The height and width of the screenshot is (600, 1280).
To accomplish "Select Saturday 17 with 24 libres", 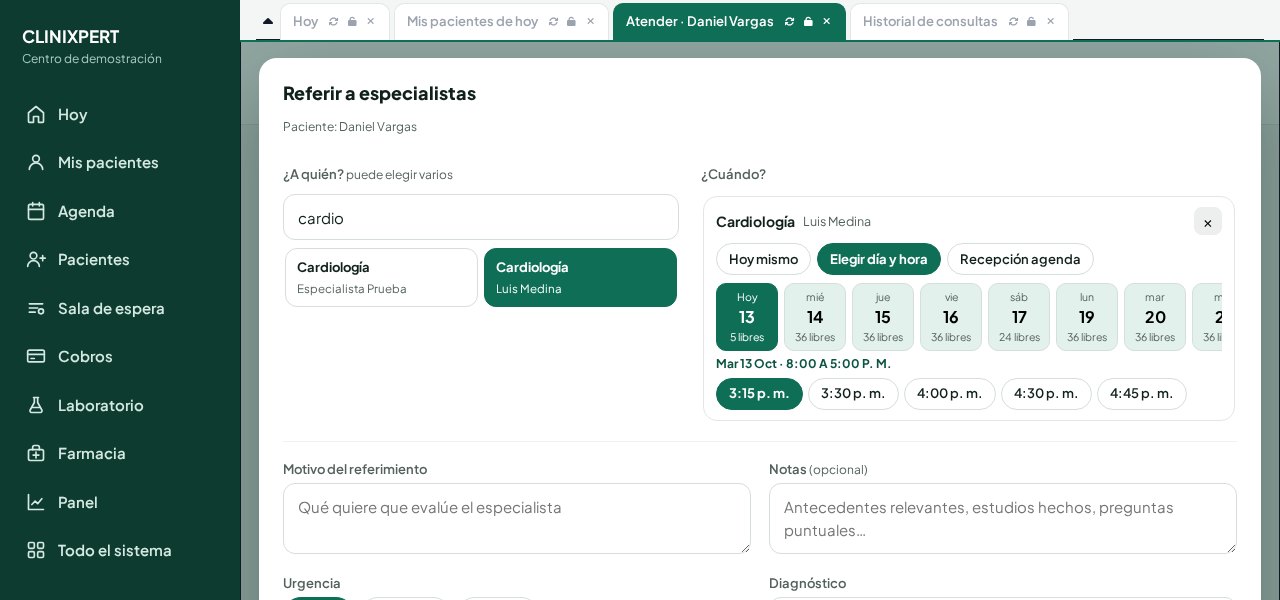I will [x=1019, y=317].
